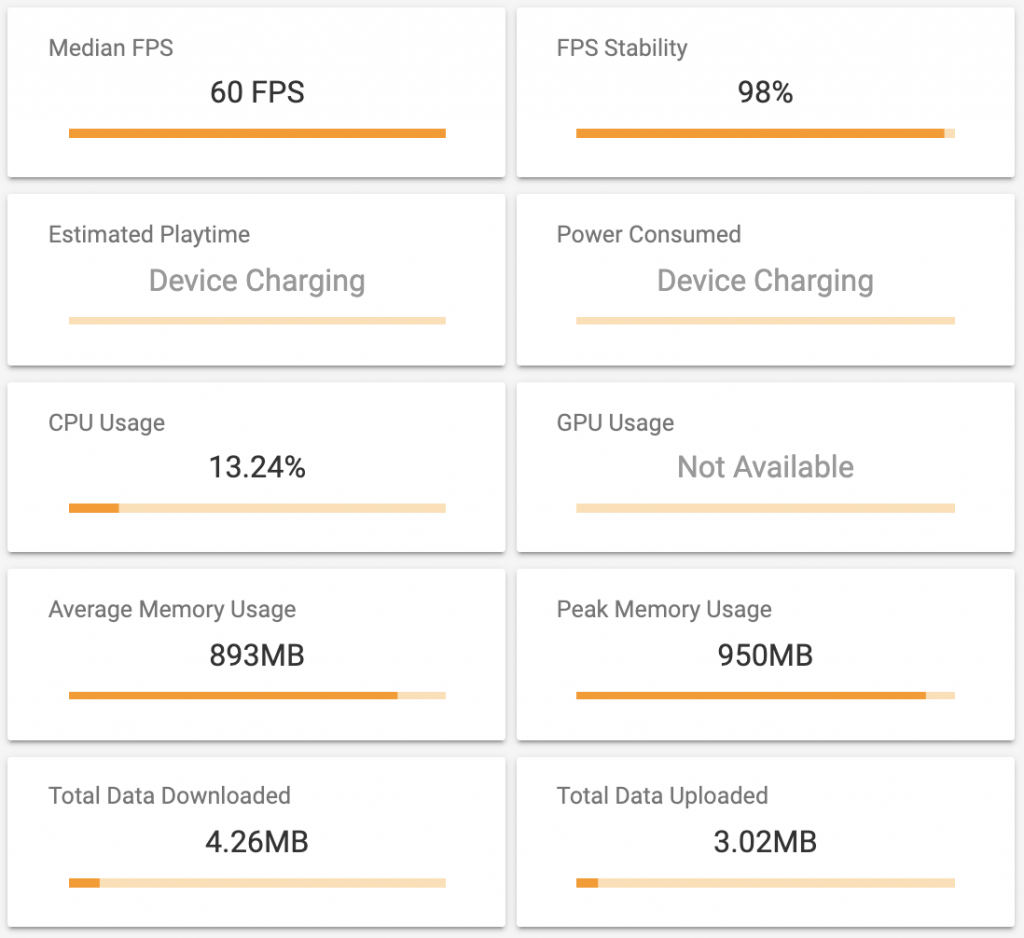Screen dimensions: 1024x938
Task: Click the Peak Memory Usage bar
Action: click(x=765, y=695)
